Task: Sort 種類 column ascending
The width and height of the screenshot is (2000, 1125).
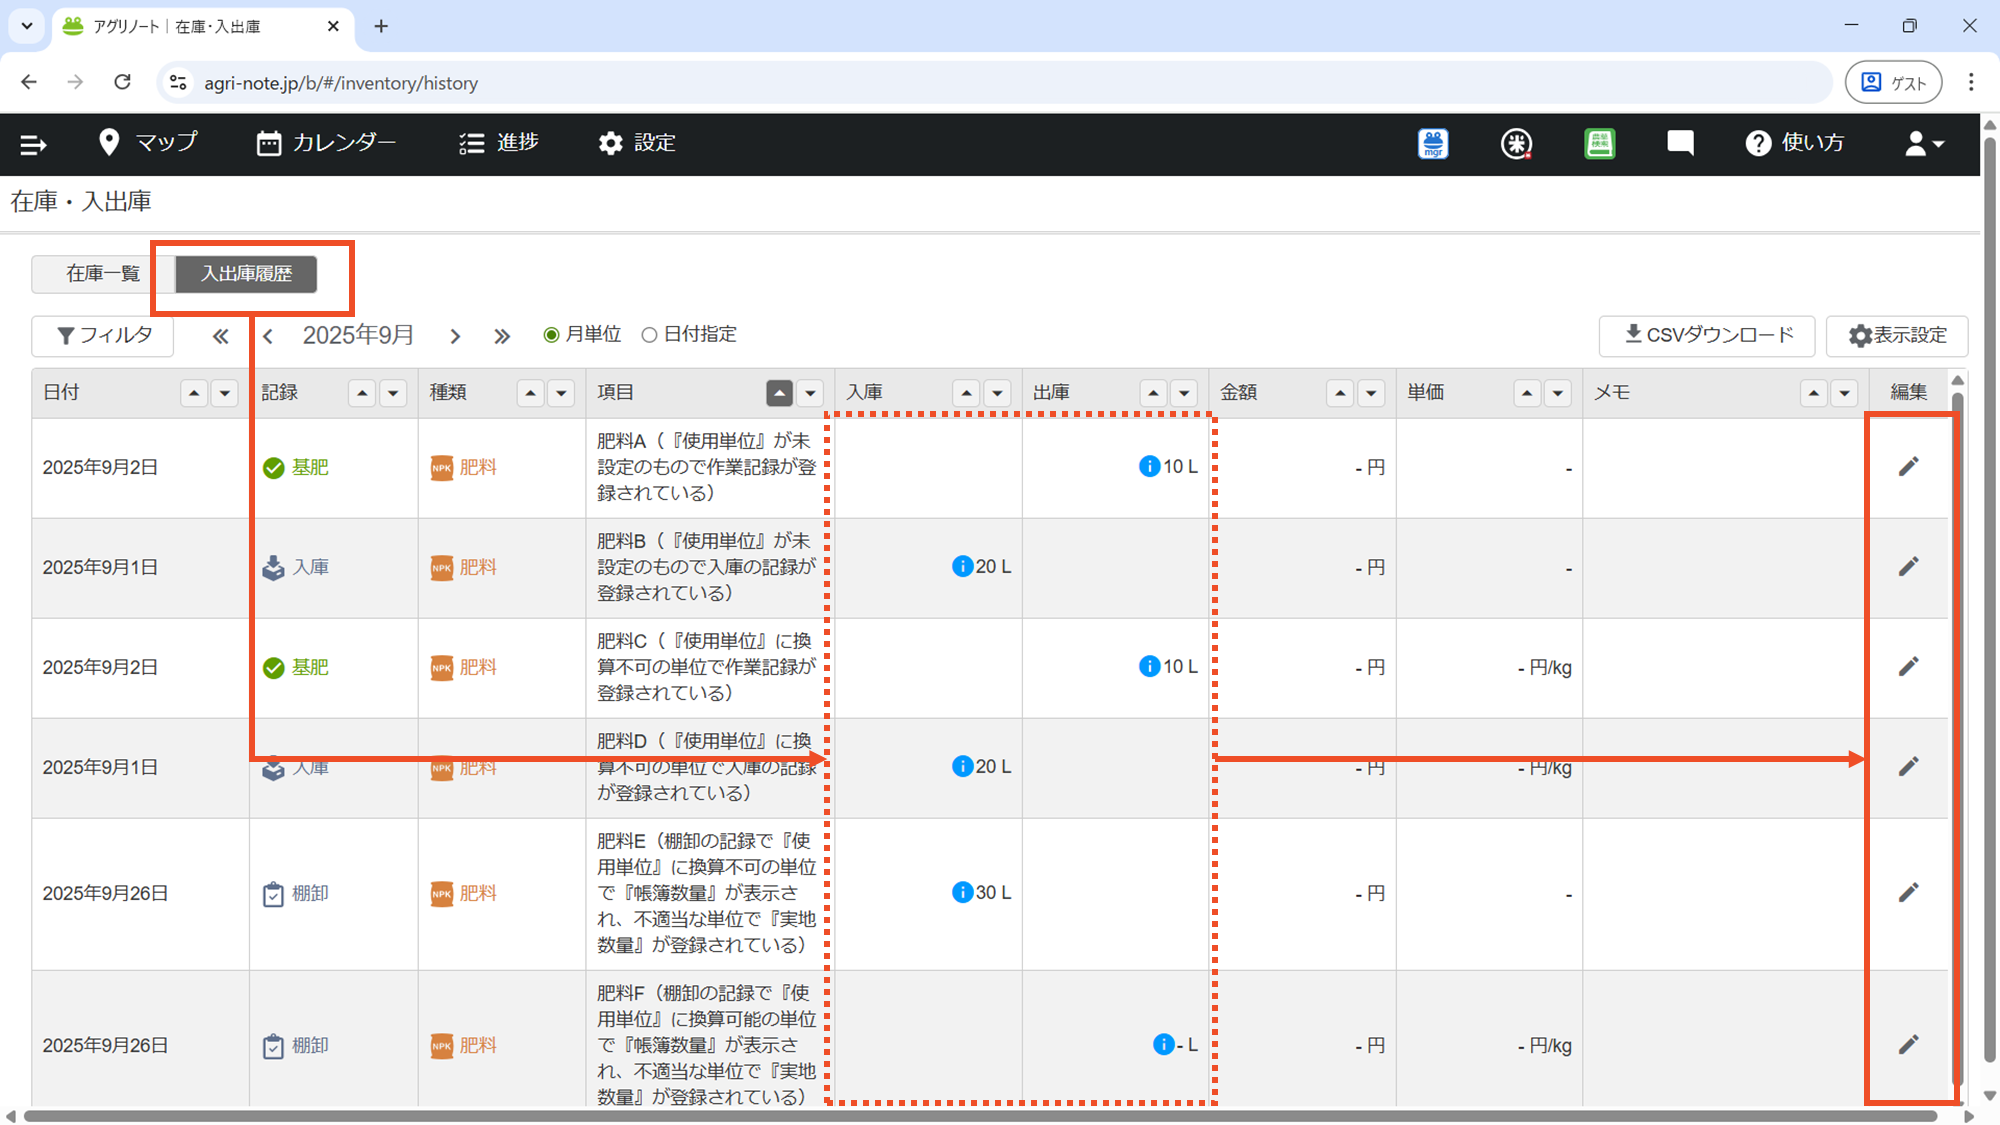Action: (x=530, y=394)
